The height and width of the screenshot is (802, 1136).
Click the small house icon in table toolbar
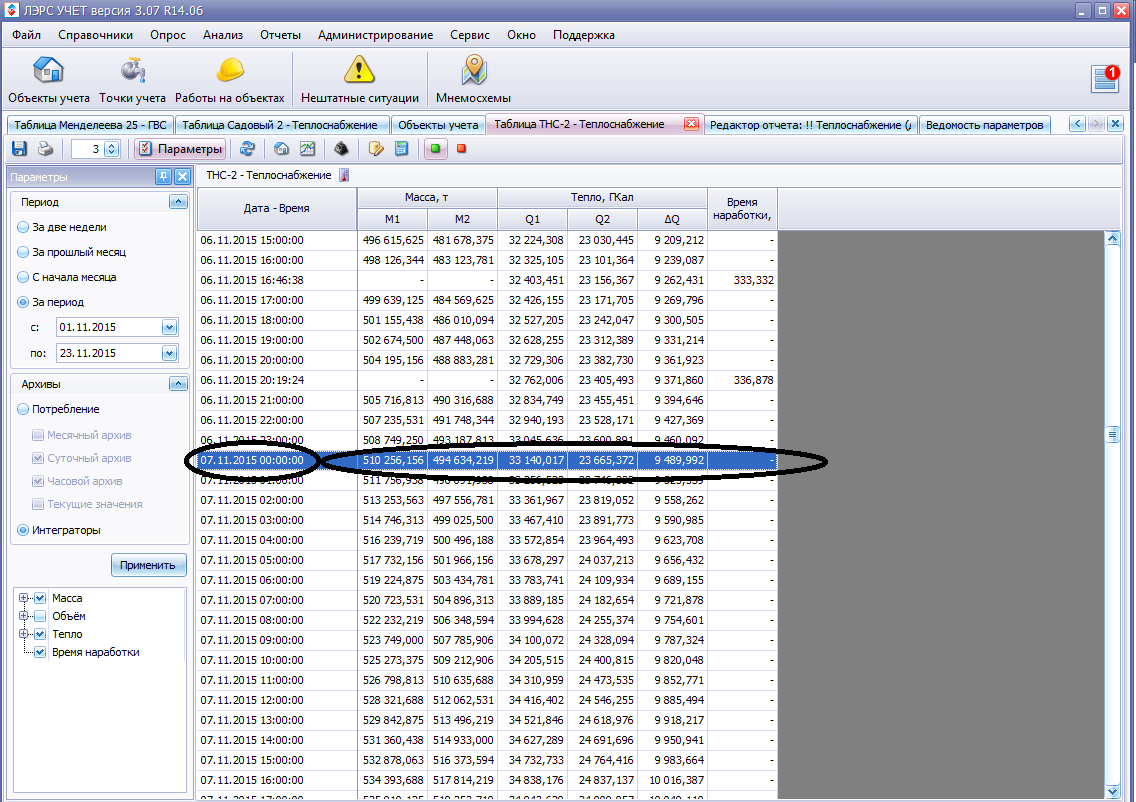pos(281,149)
